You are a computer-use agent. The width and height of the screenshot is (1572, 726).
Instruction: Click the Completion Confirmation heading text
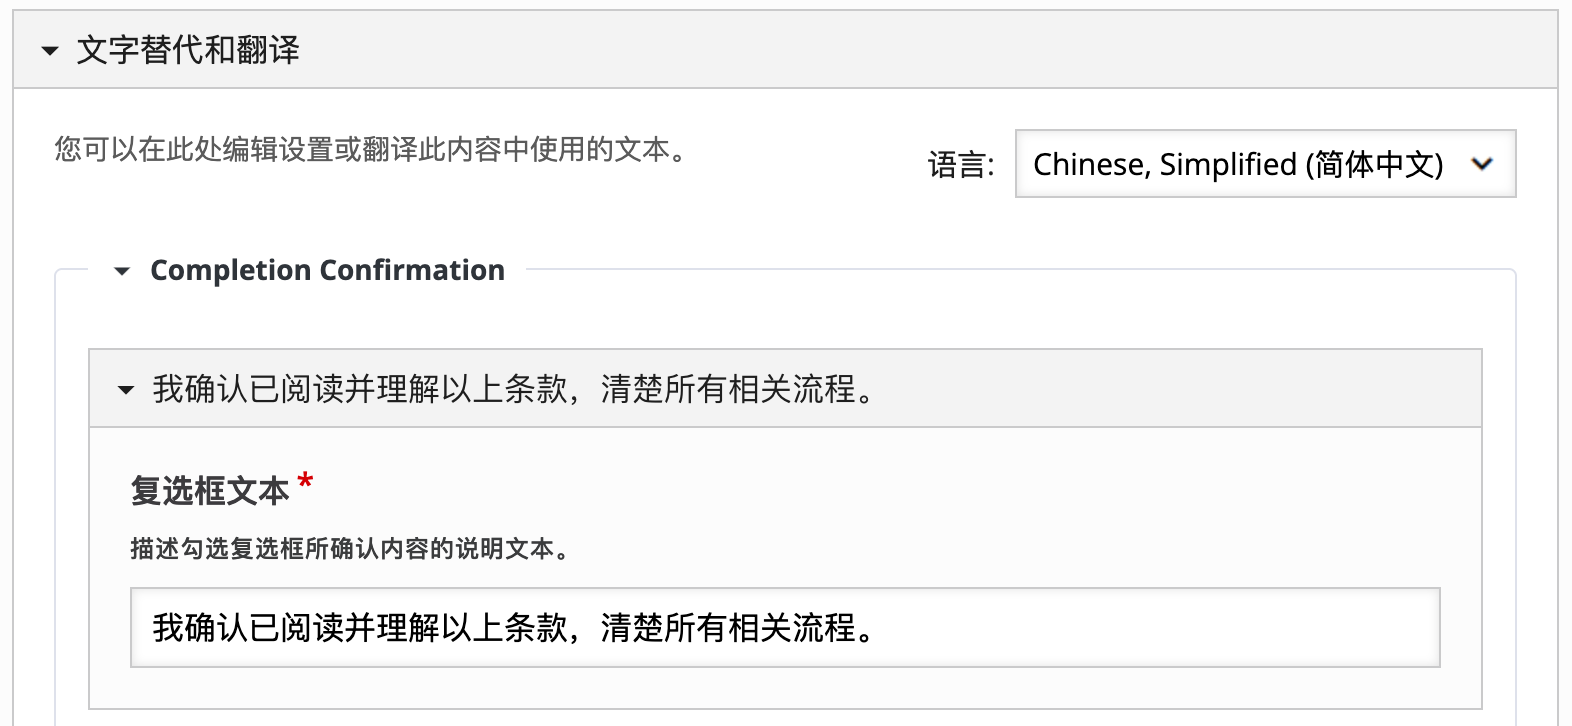(328, 270)
